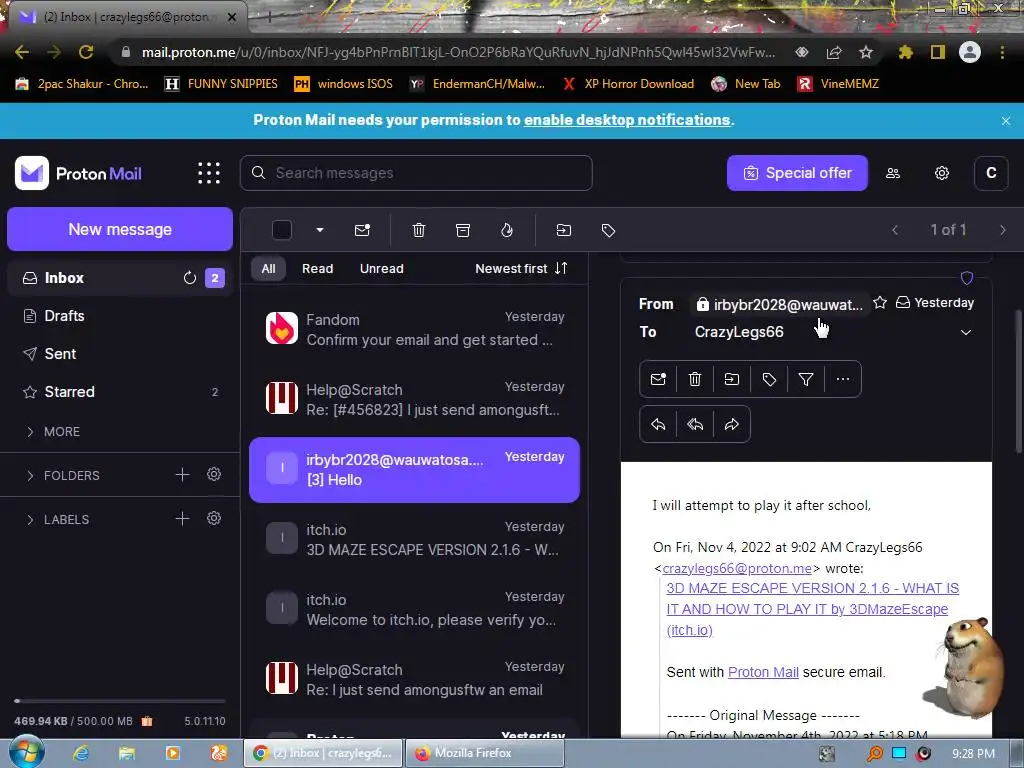Expand the FOLDERS section
The height and width of the screenshot is (768, 1024).
[x=63, y=475]
